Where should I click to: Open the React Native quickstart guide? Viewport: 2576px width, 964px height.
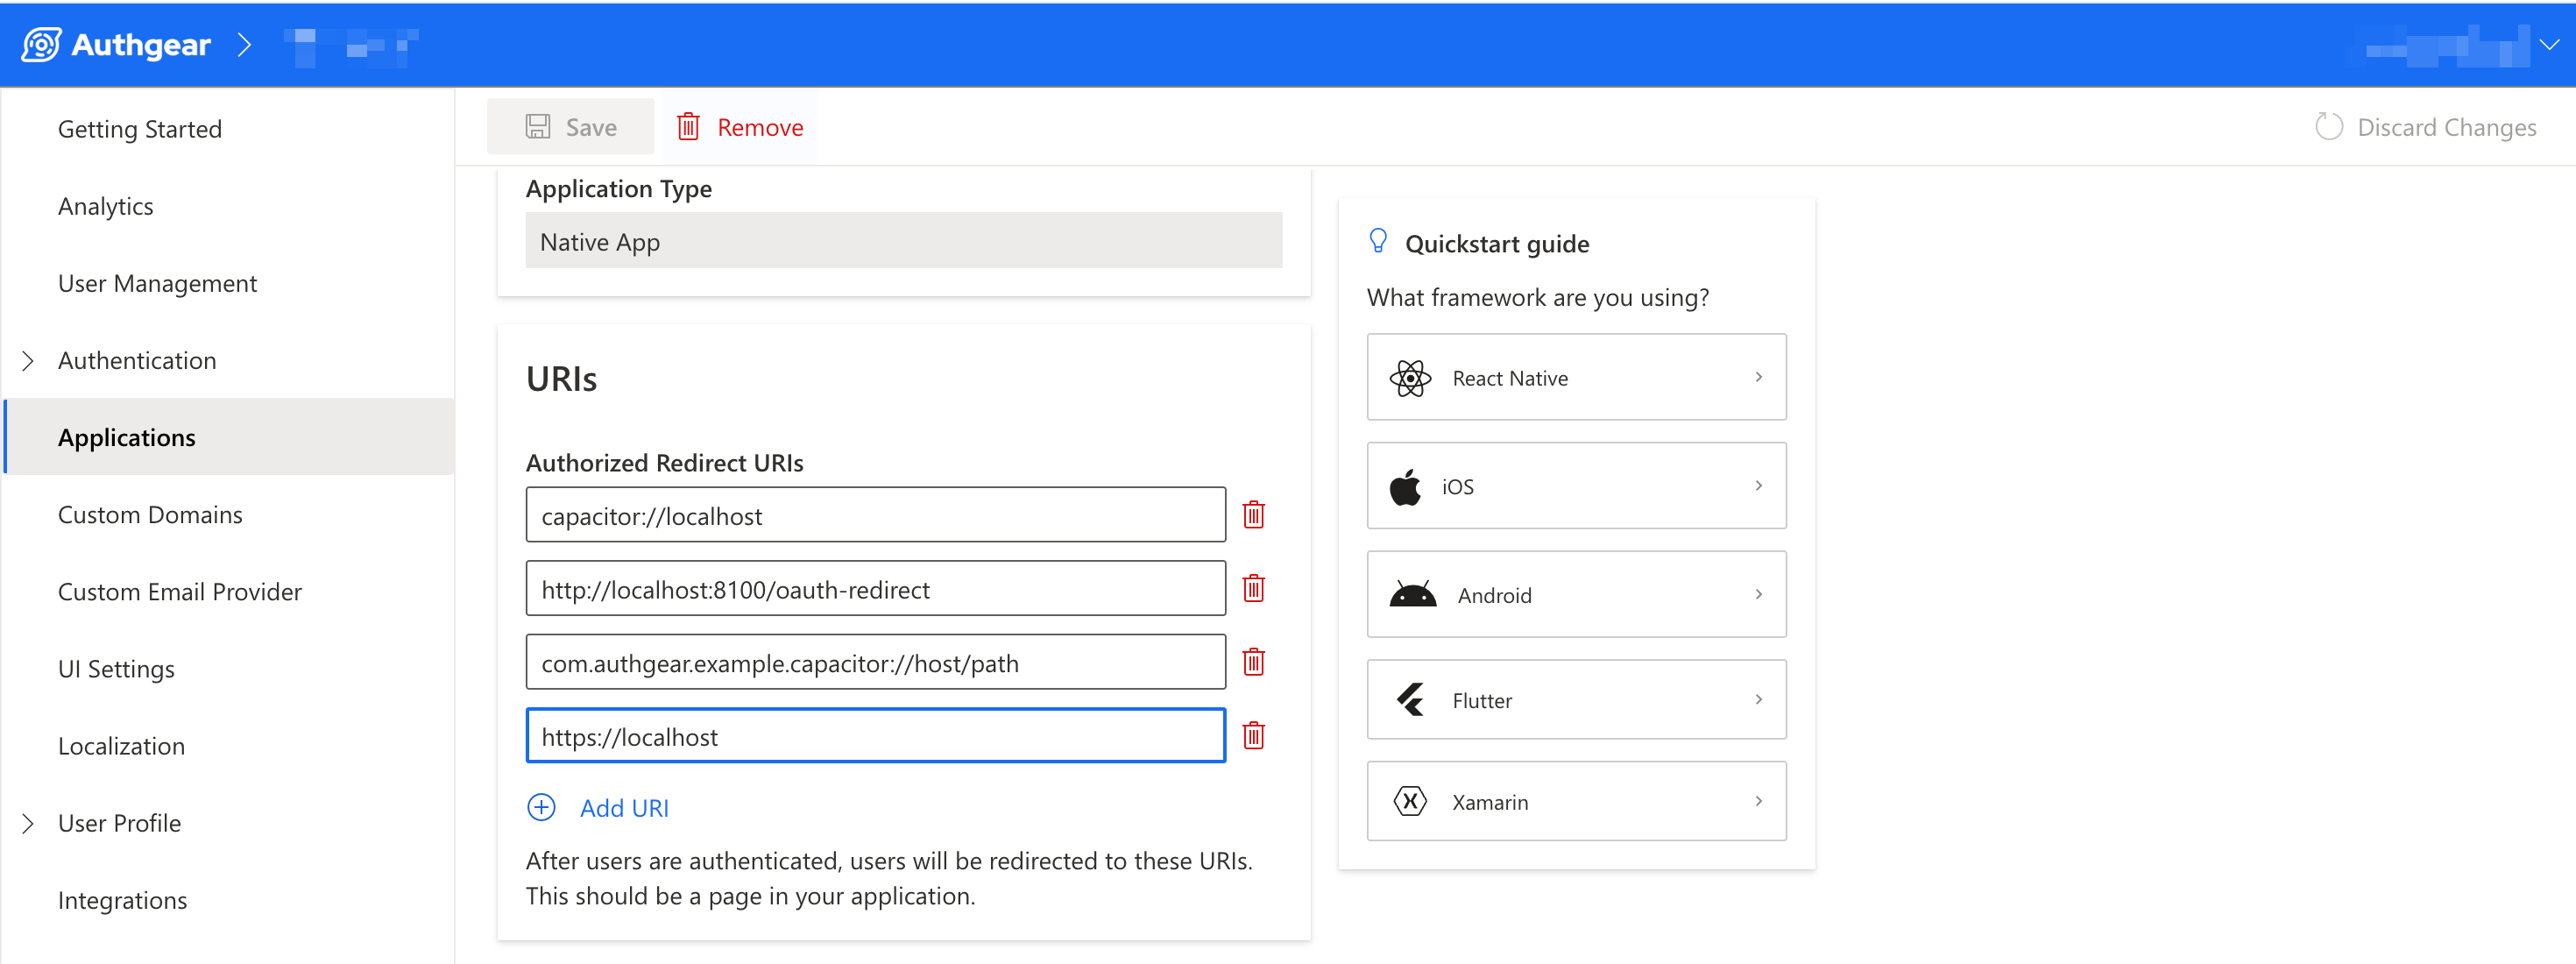coord(1575,378)
